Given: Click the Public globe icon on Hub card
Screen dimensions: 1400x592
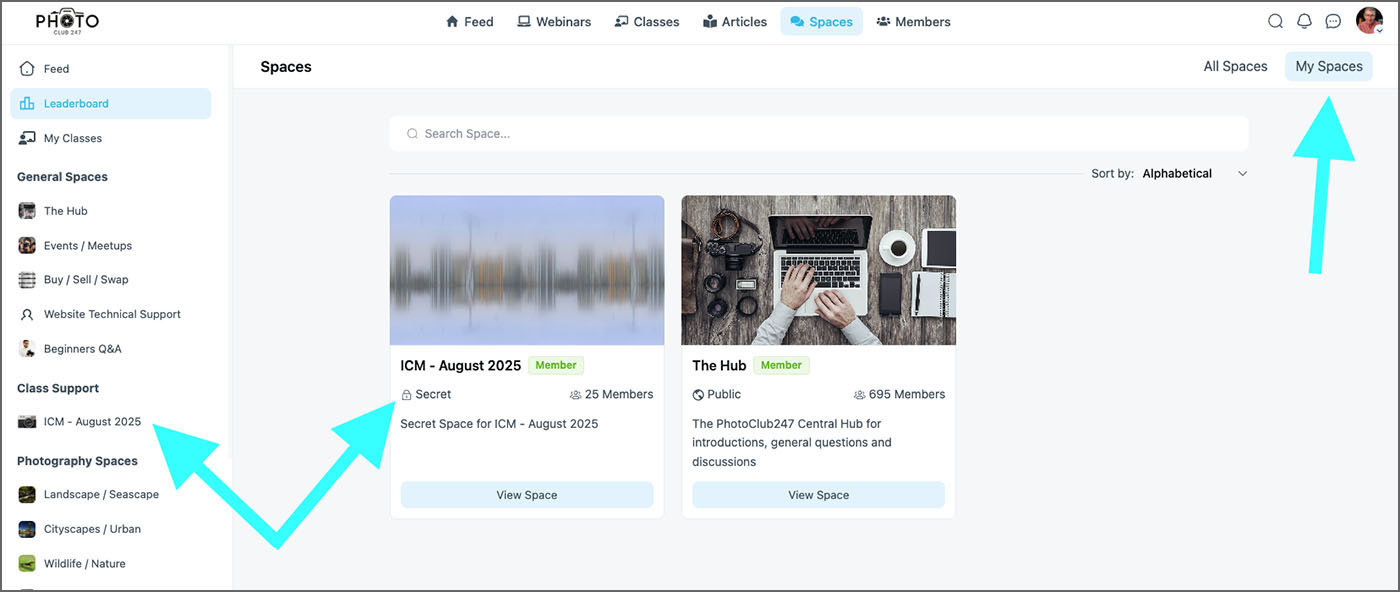Looking at the screenshot, I should (x=698, y=395).
